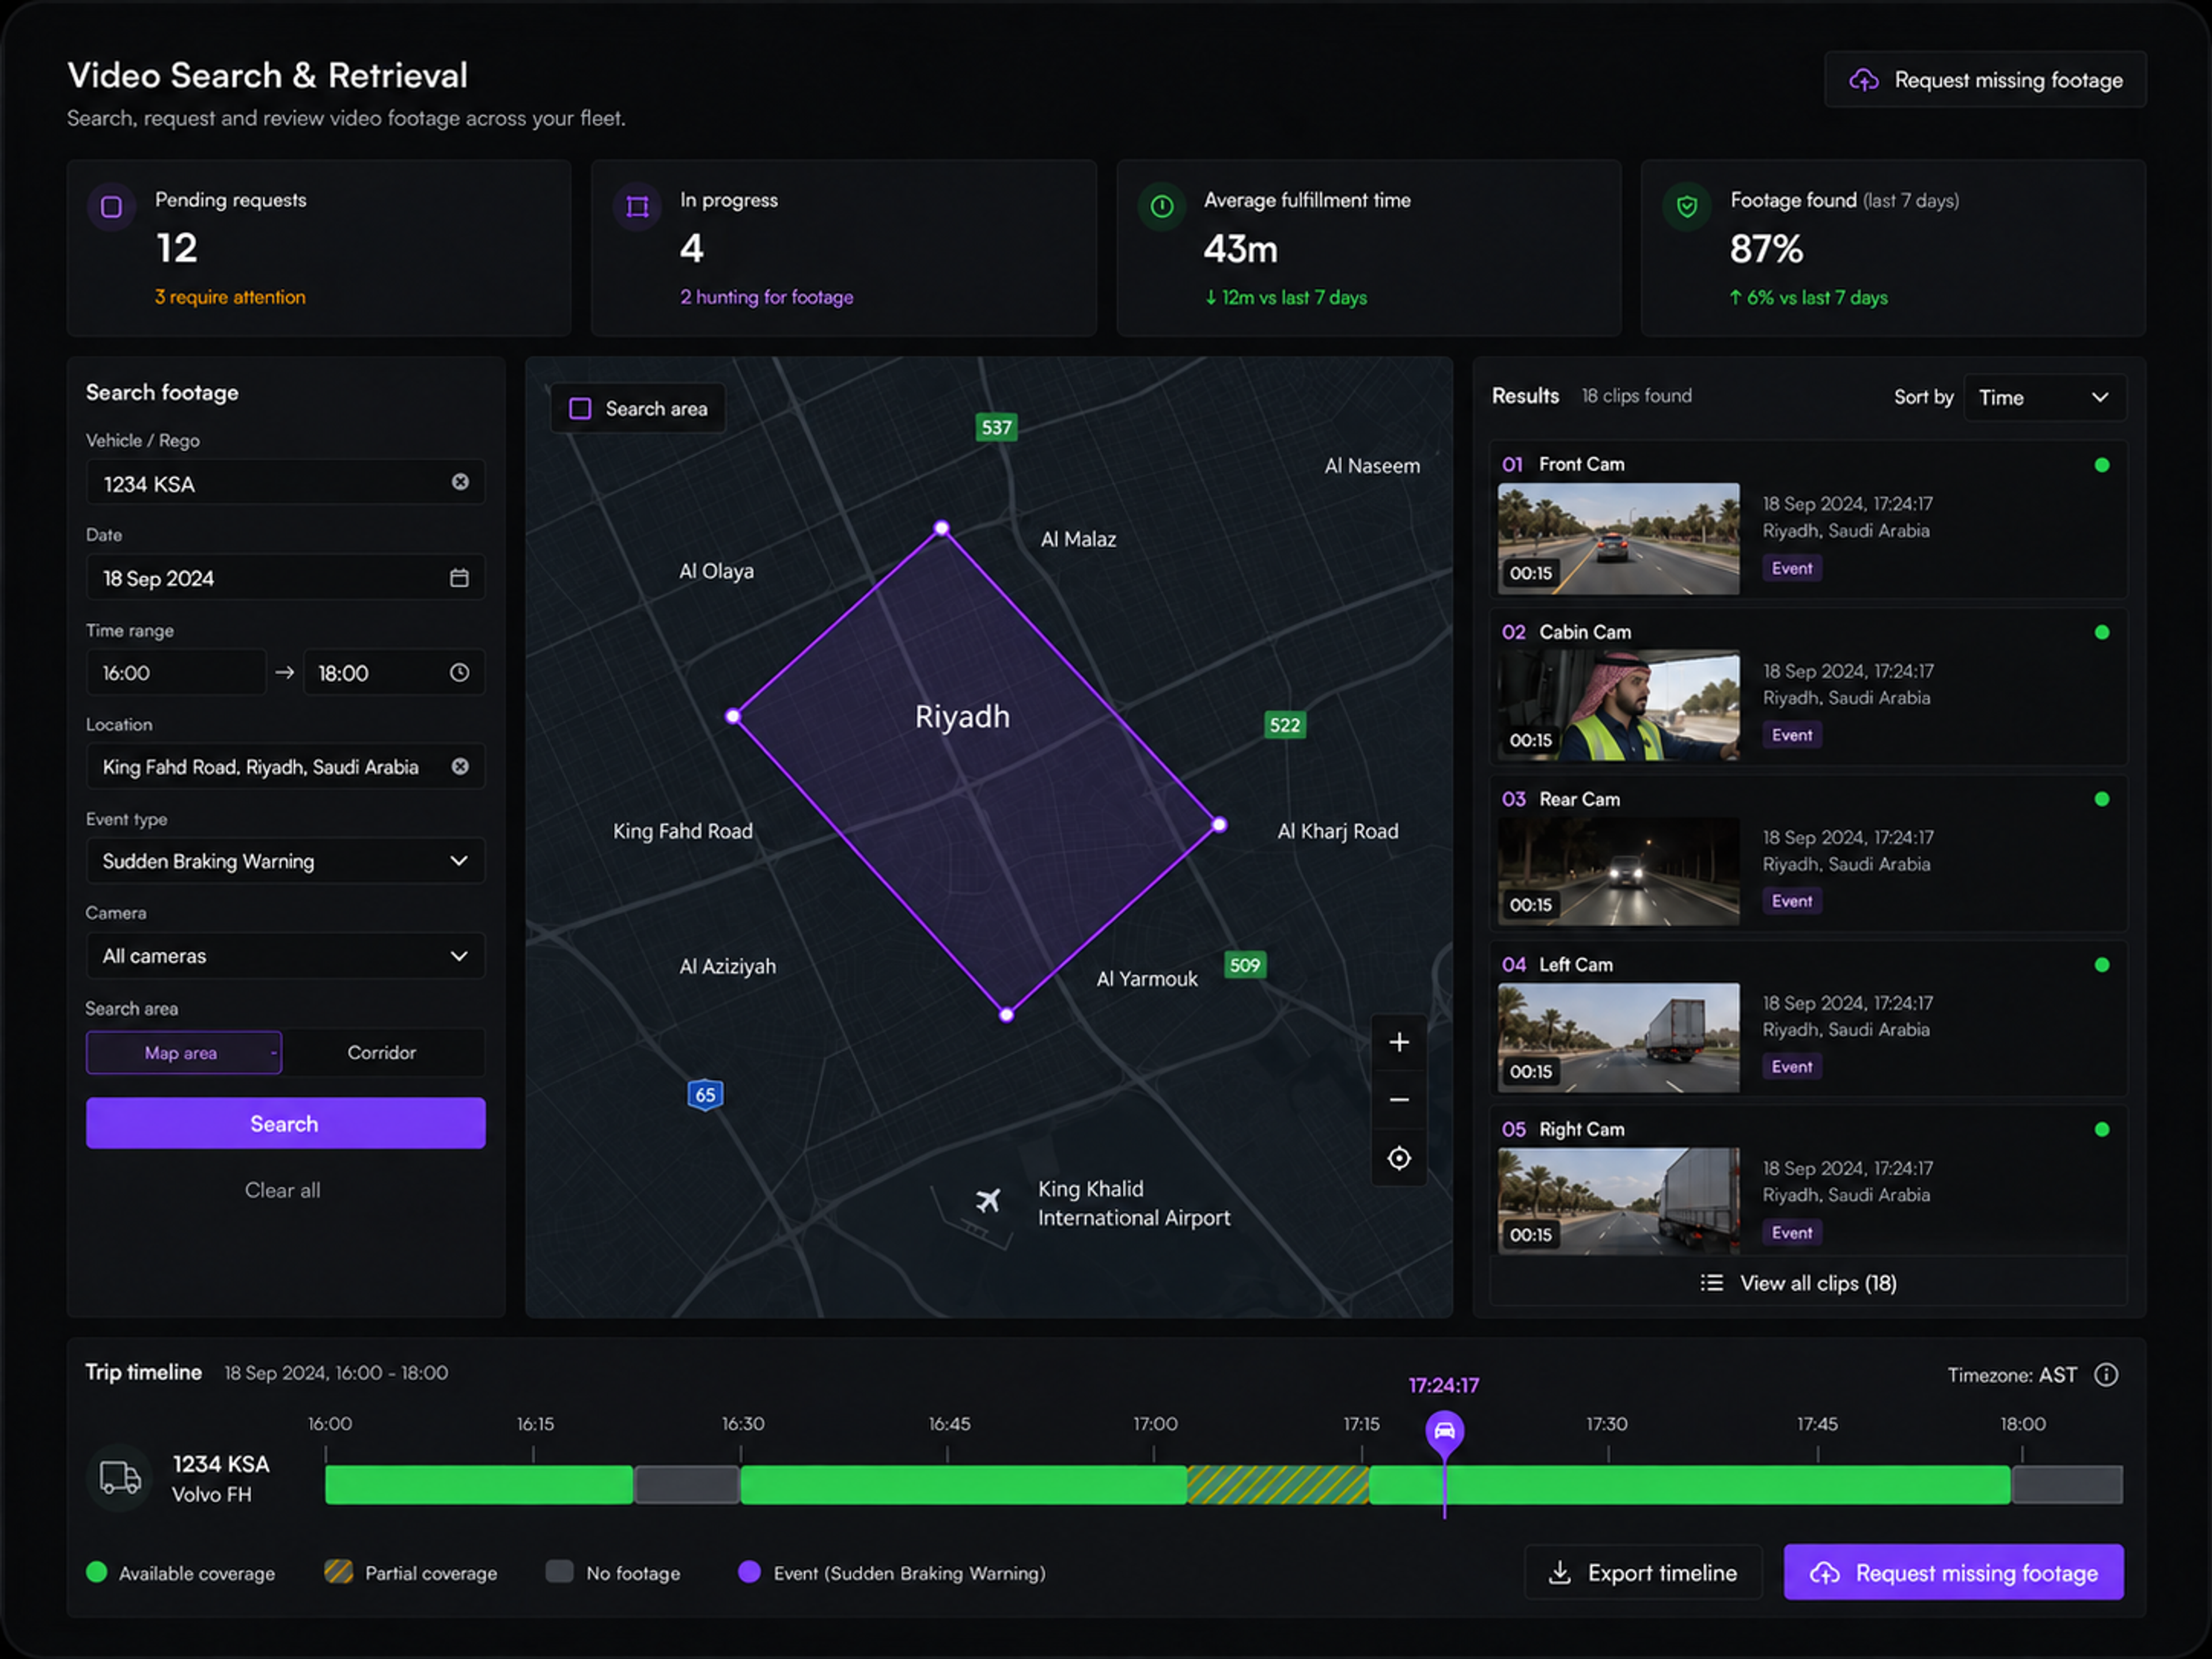Click the bottom polygon vertex handle
This screenshot has width=2212, height=1659.
pos(1007,1015)
